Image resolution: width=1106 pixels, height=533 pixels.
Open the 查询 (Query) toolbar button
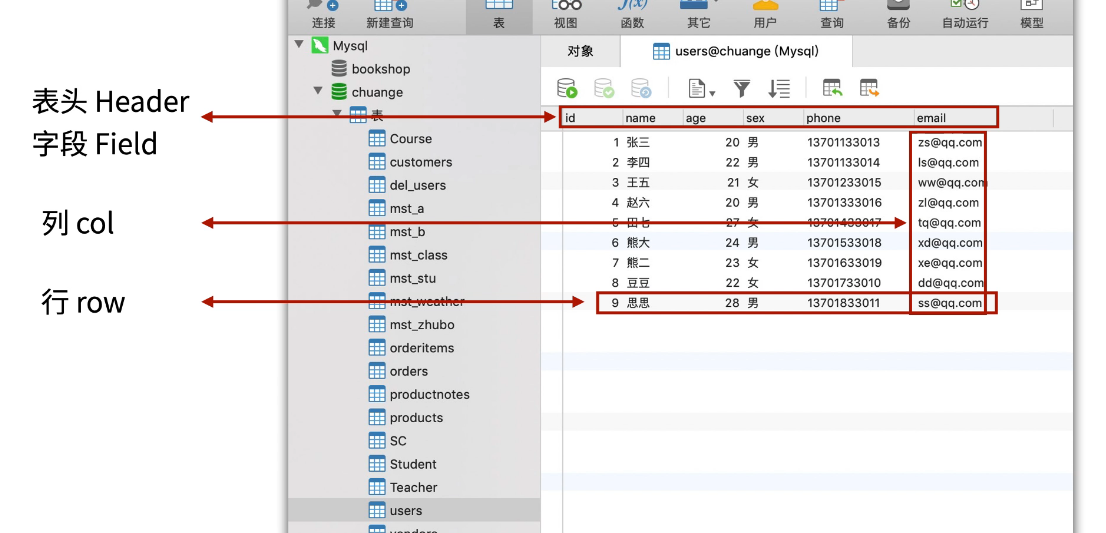pyautogui.click(x=832, y=16)
